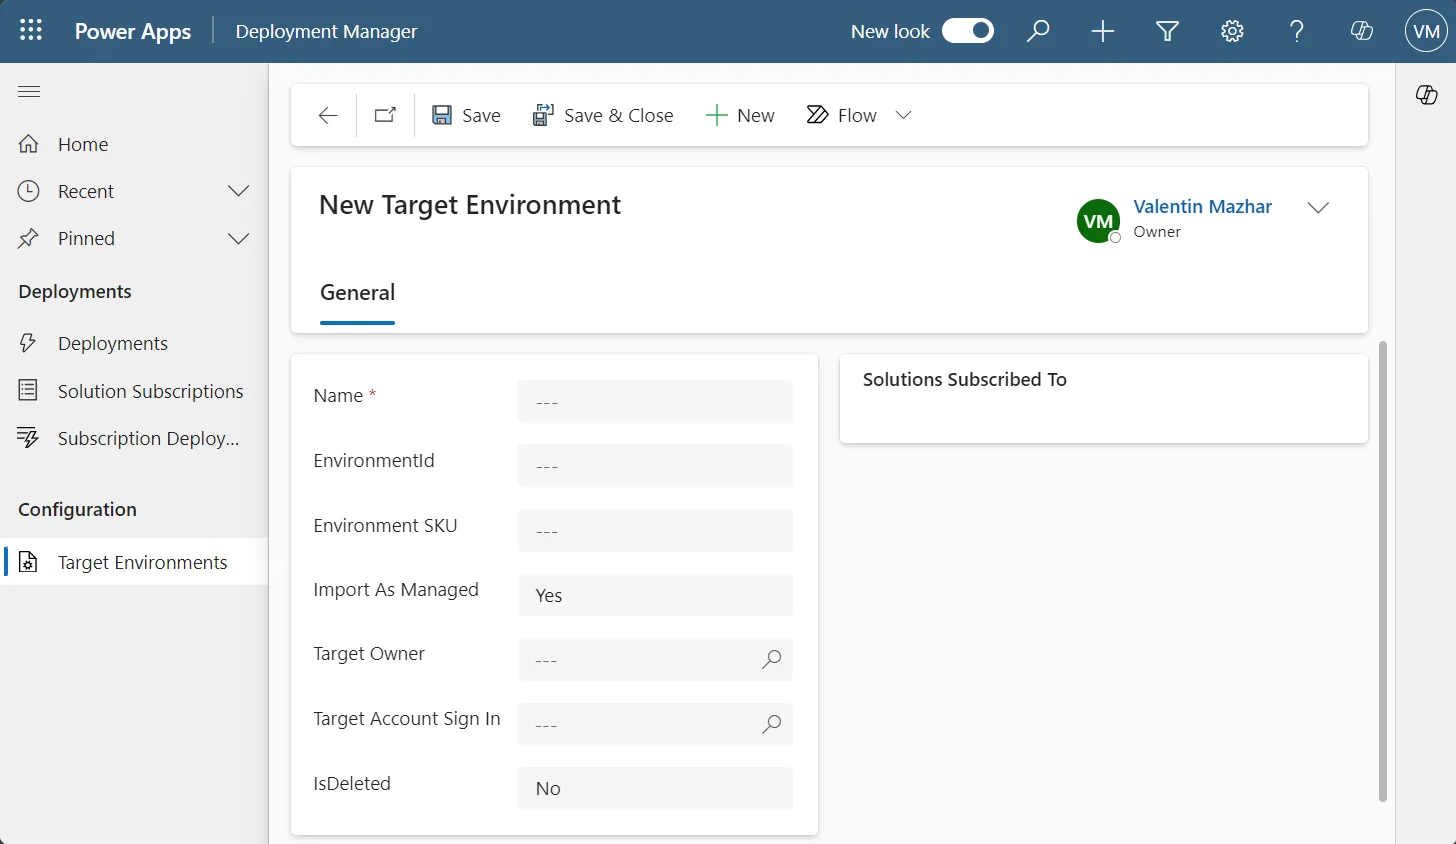Click the Pinned pin icon

click(x=29, y=238)
